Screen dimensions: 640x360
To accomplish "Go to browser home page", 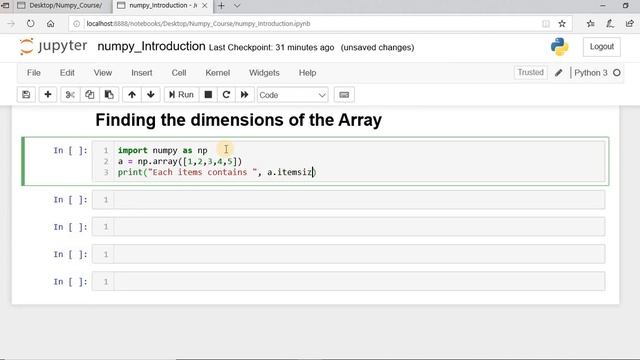I will [x=51, y=24].
